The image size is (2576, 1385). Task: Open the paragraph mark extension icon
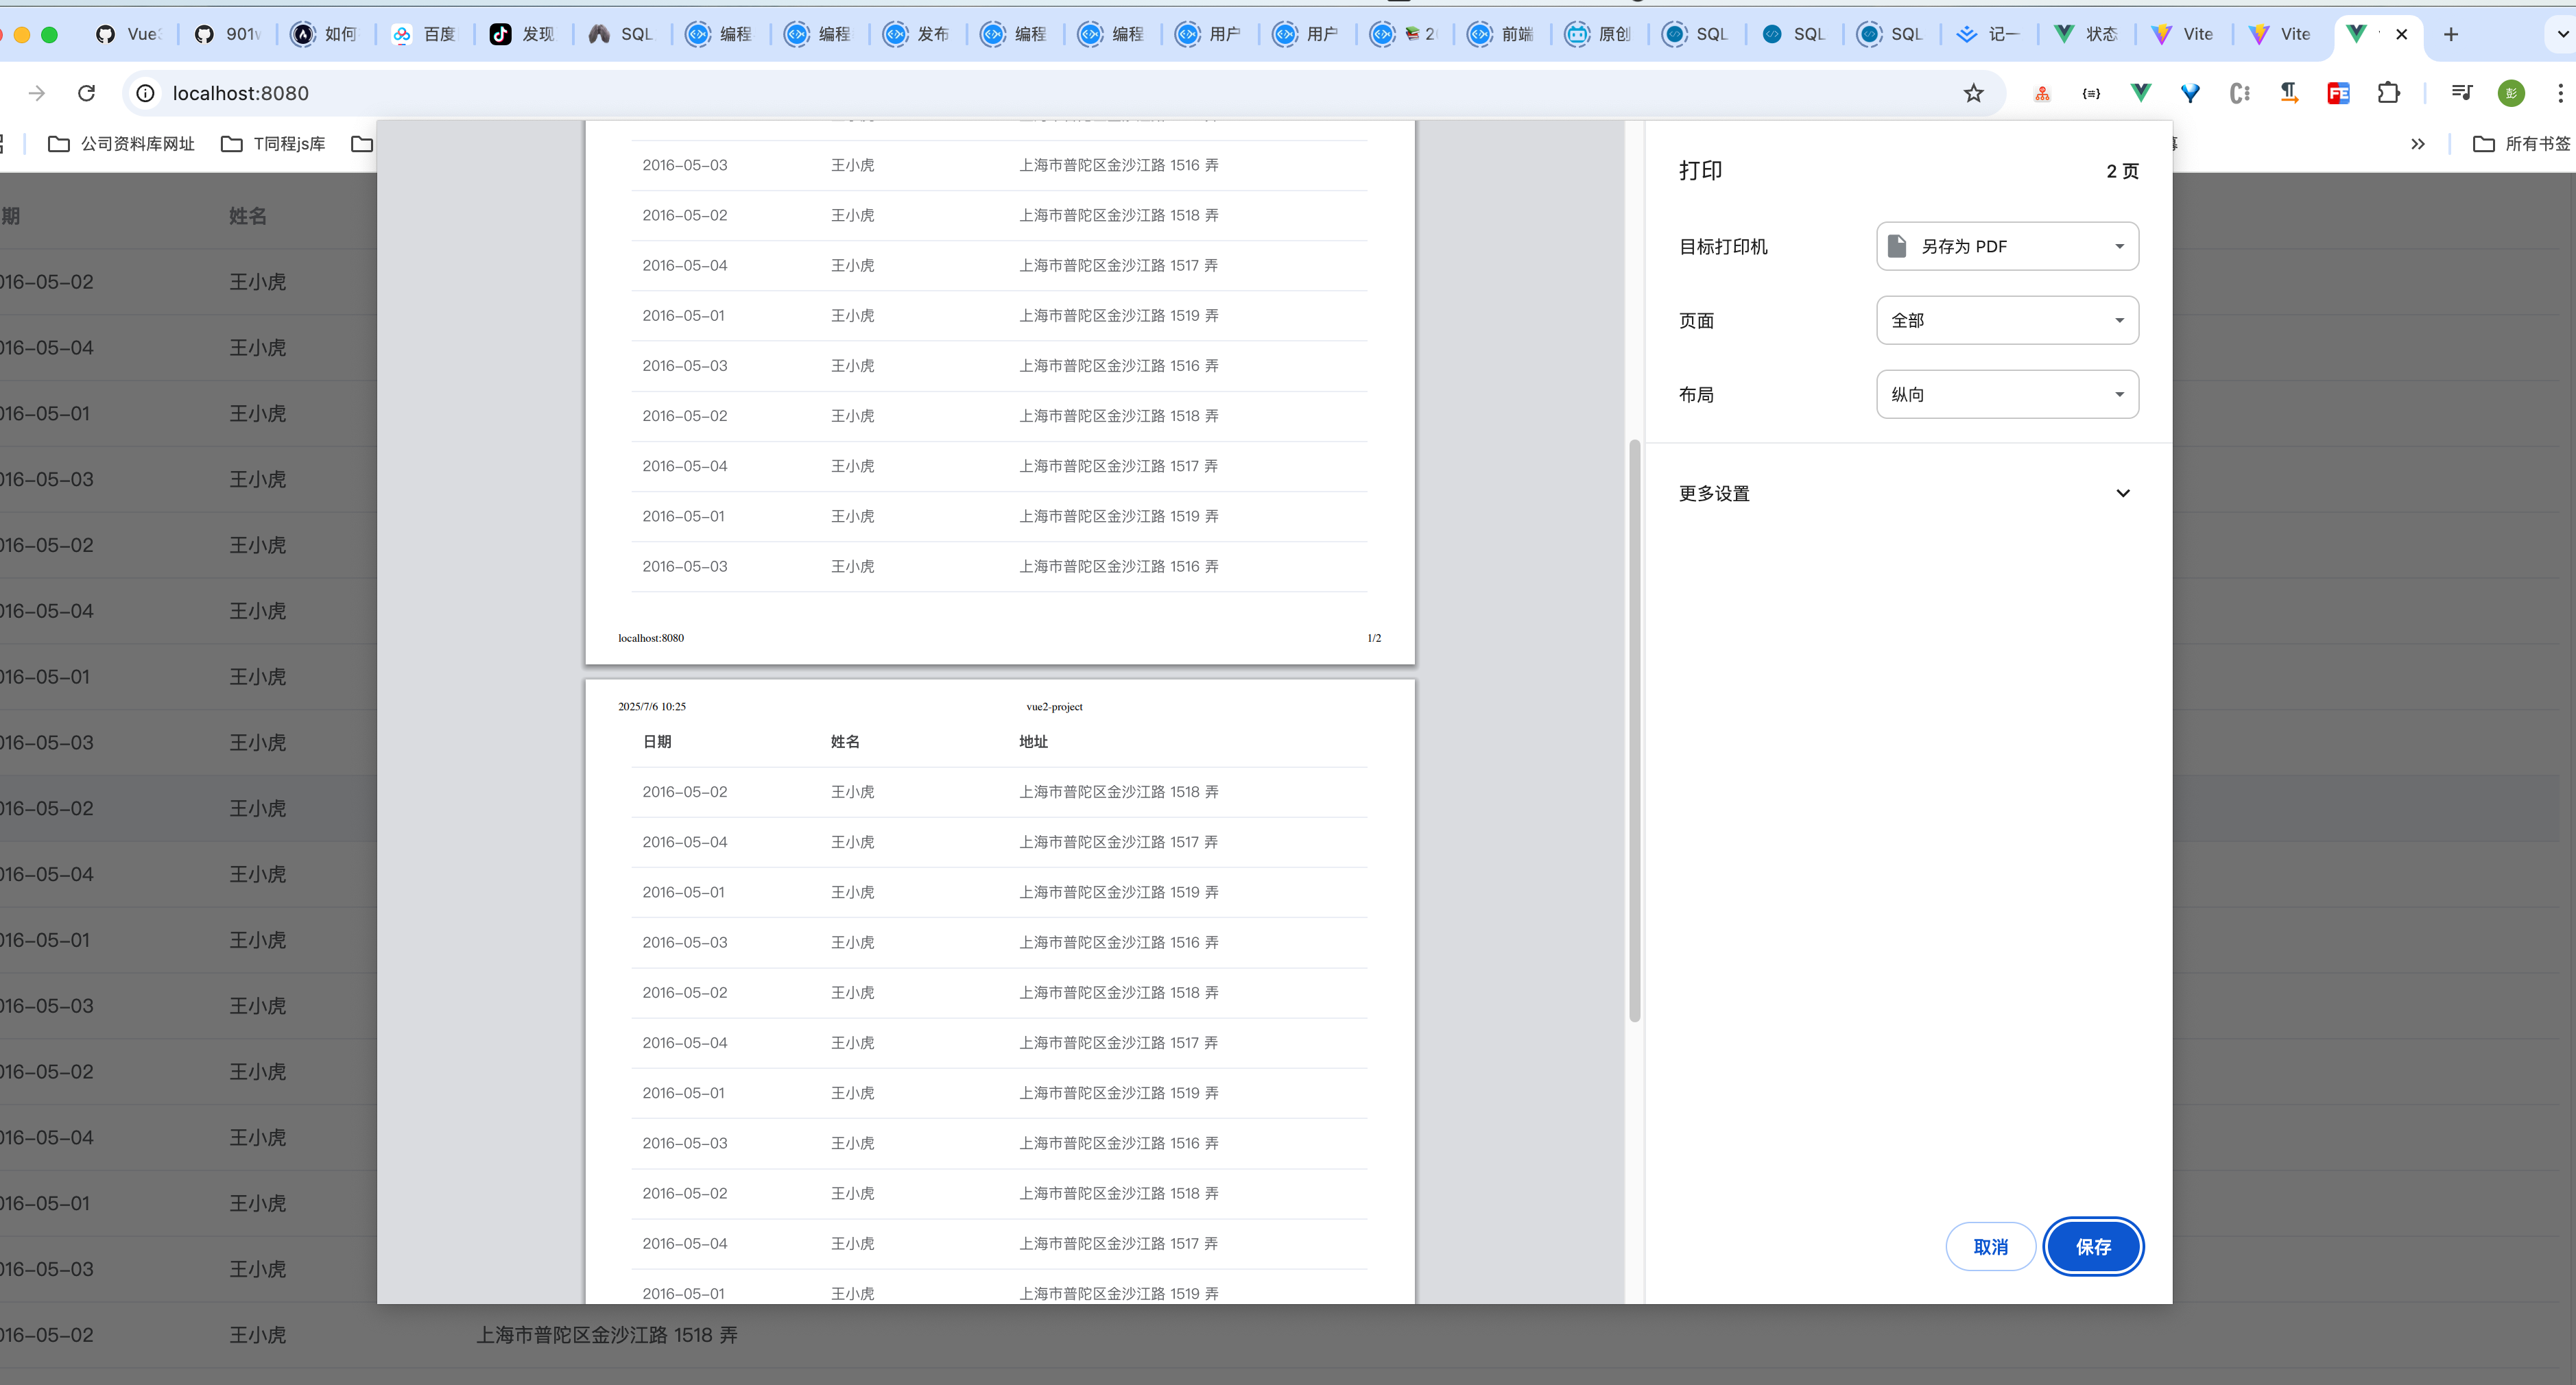coord(2289,93)
